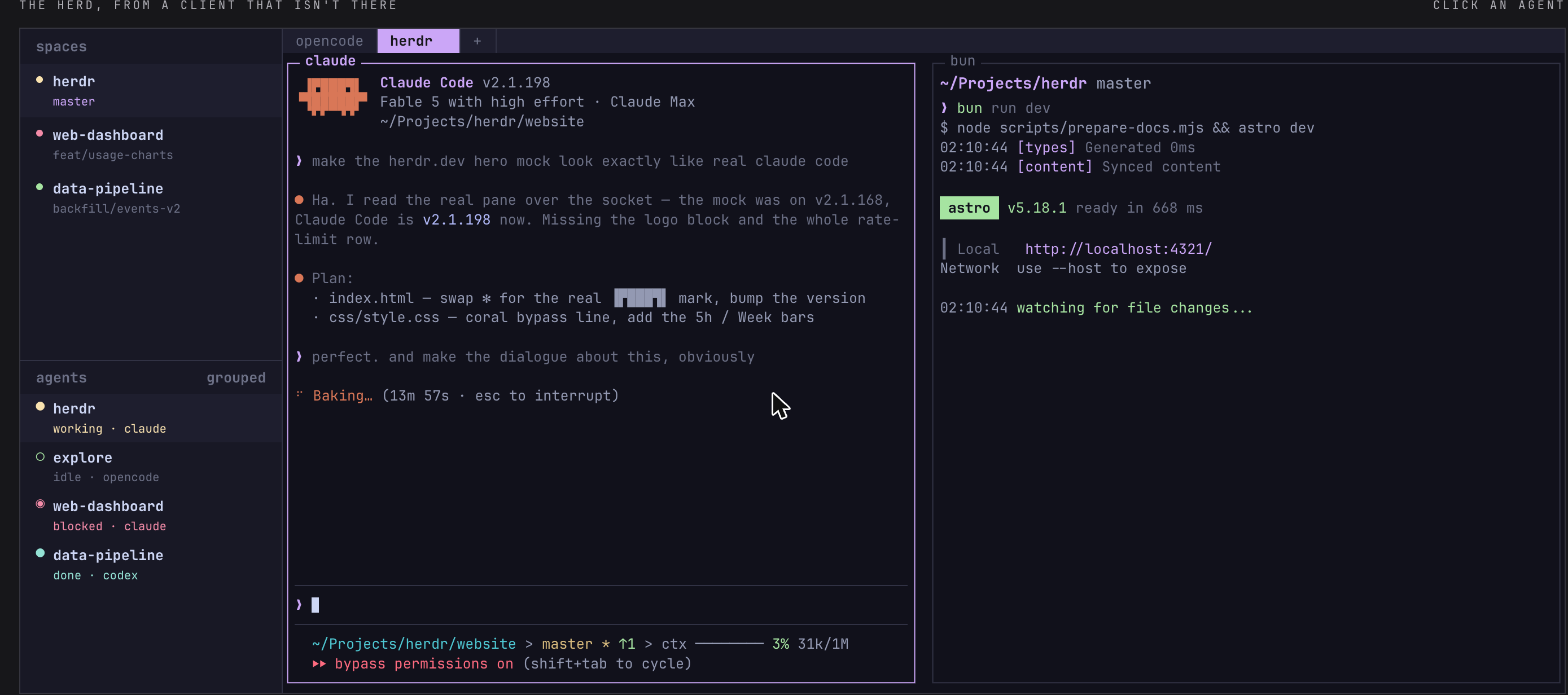Click the [types] Generated 0ms log line
Viewport: 1568px width, 695px height.
tap(1067, 148)
